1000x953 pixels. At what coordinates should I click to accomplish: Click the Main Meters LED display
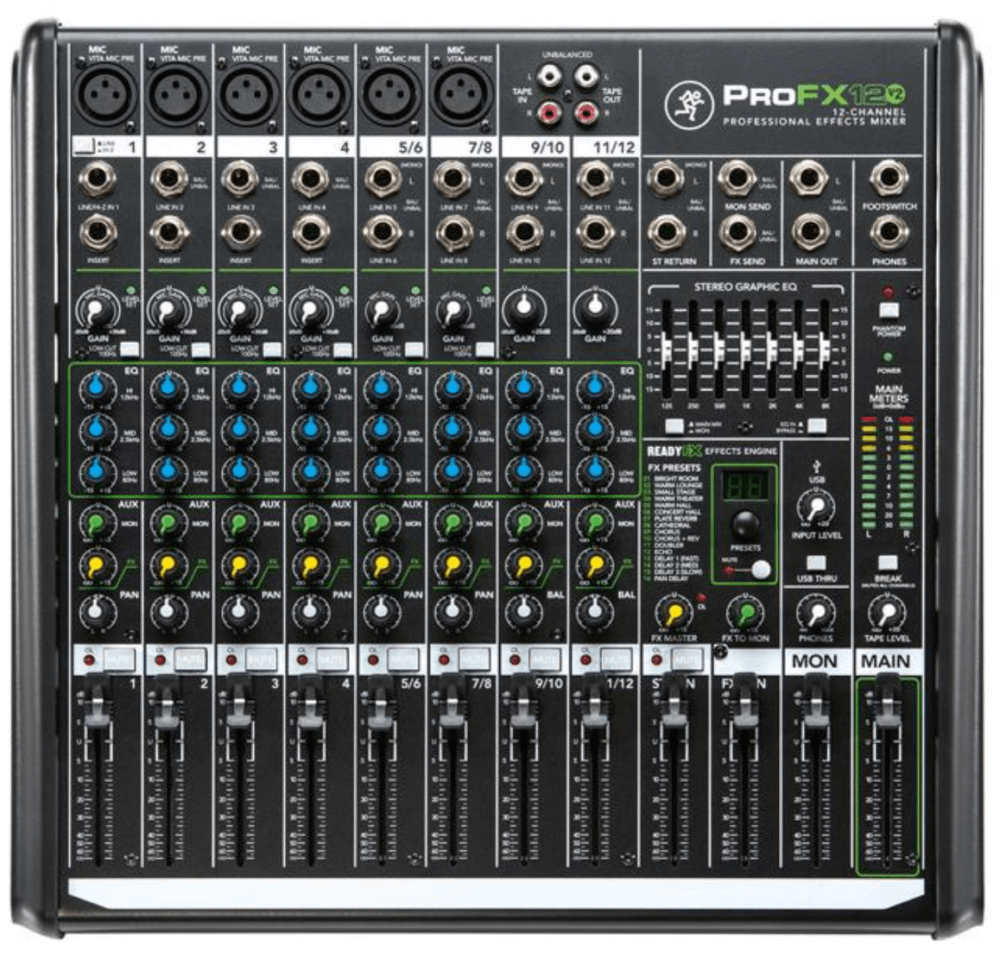887,473
